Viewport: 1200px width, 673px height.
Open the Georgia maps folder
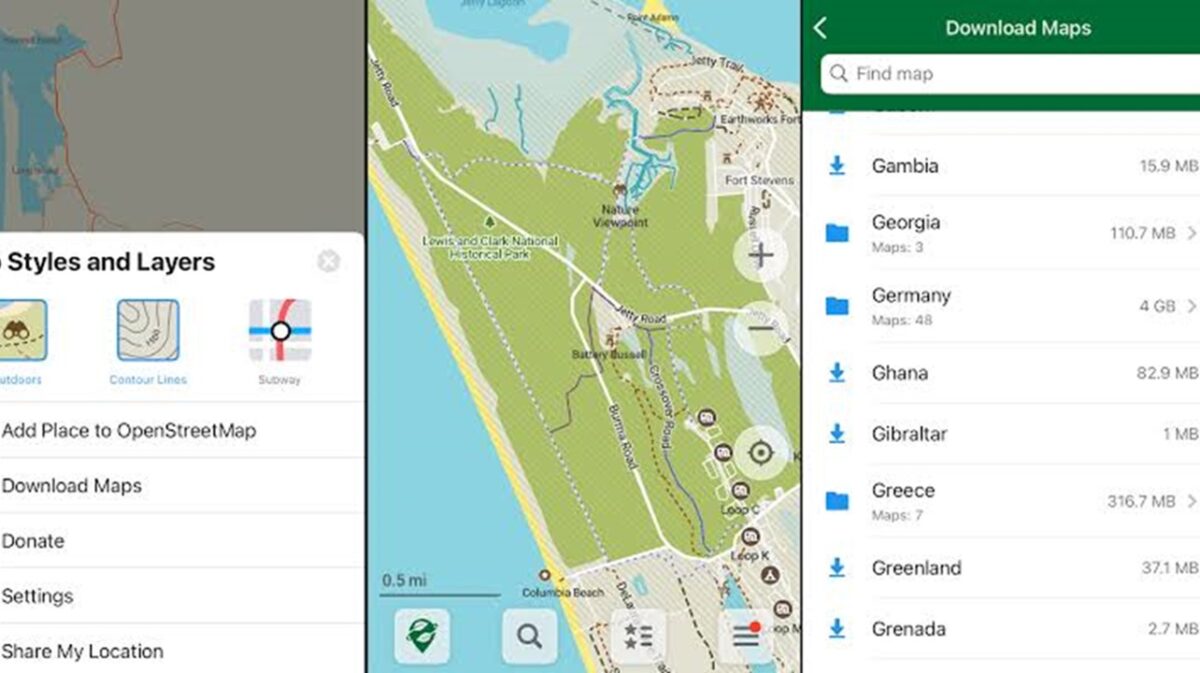click(x=837, y=233)
